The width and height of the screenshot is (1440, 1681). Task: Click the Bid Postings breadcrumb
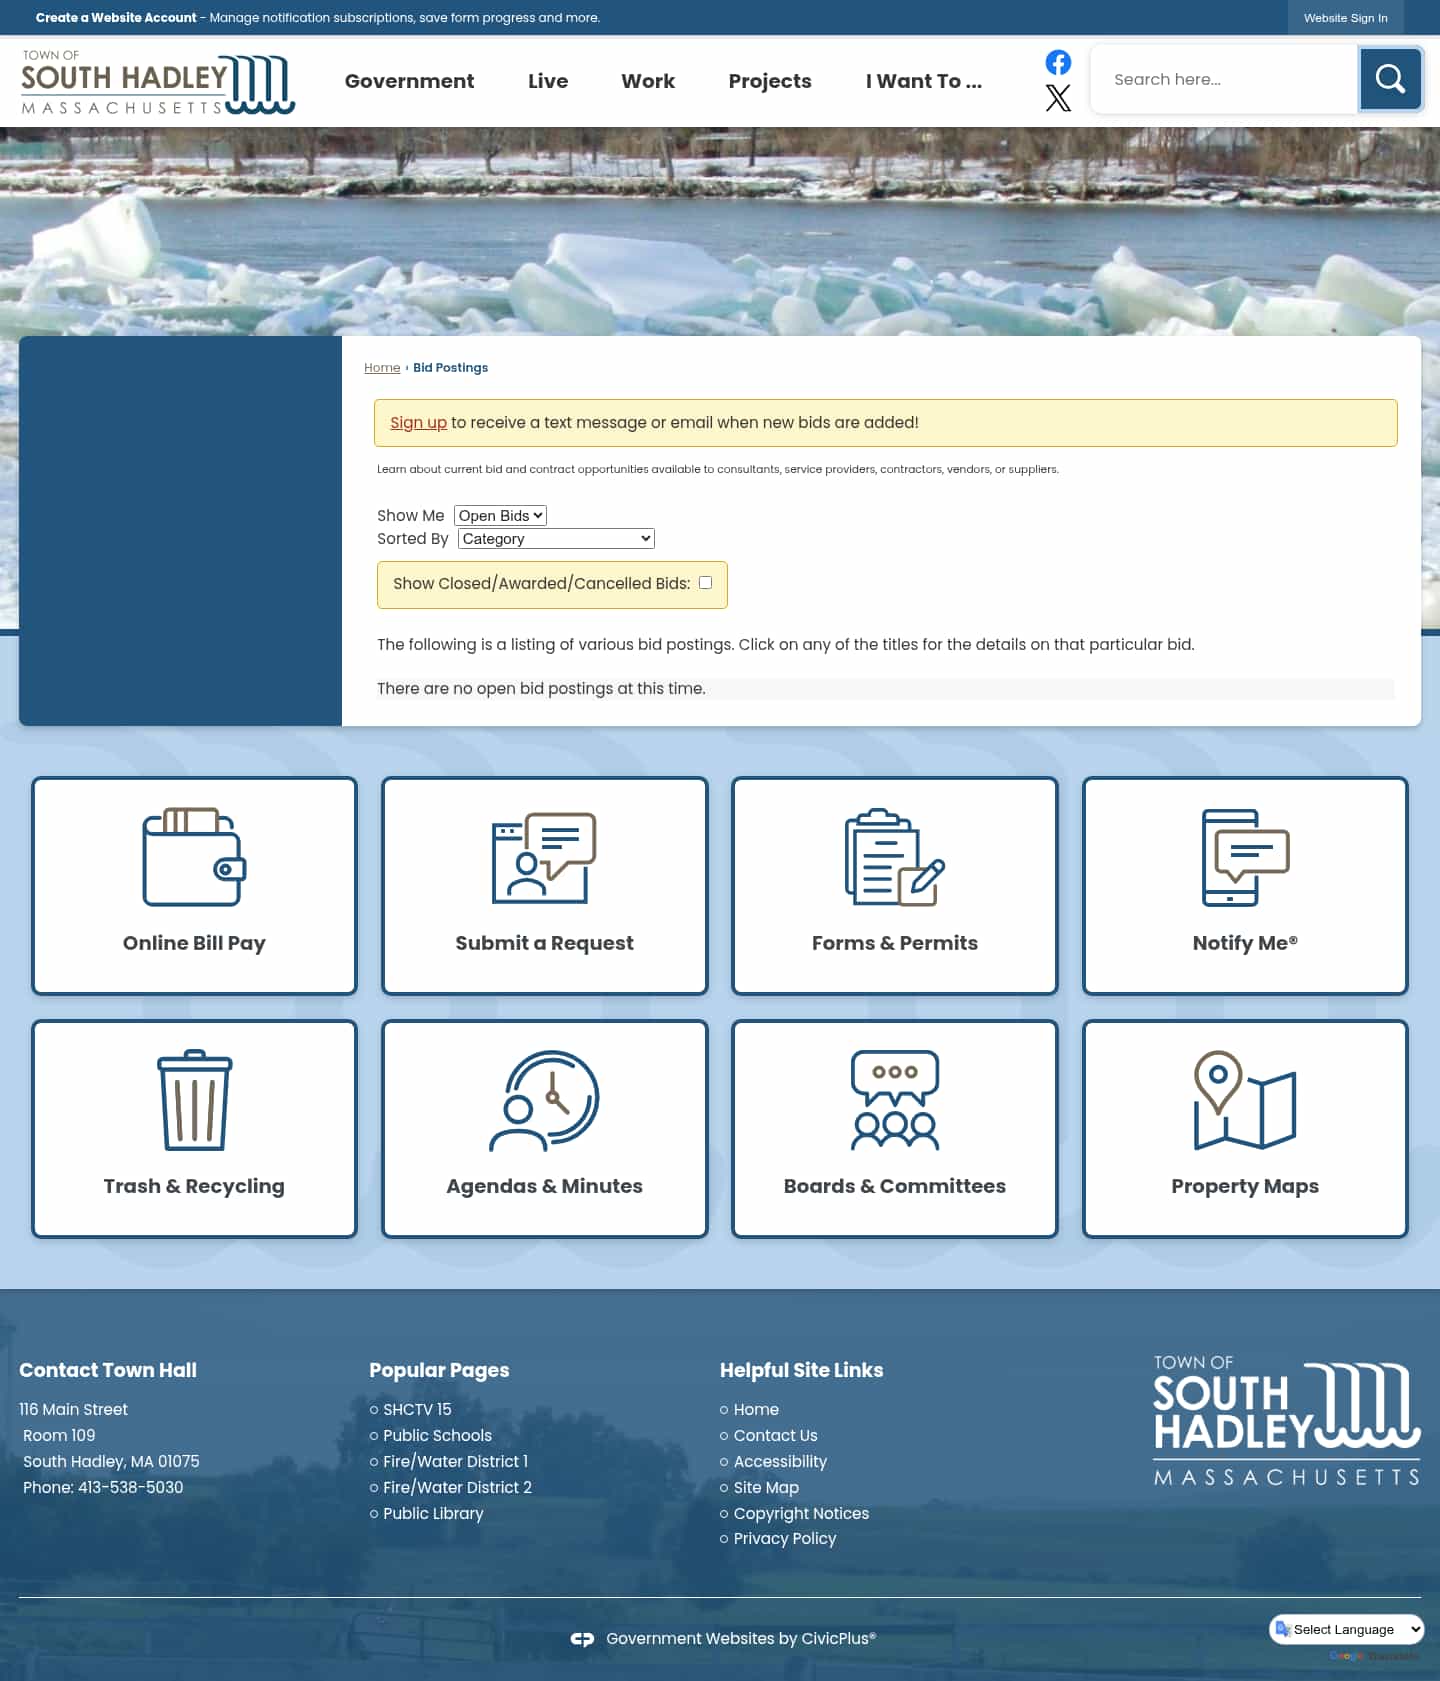450,368
